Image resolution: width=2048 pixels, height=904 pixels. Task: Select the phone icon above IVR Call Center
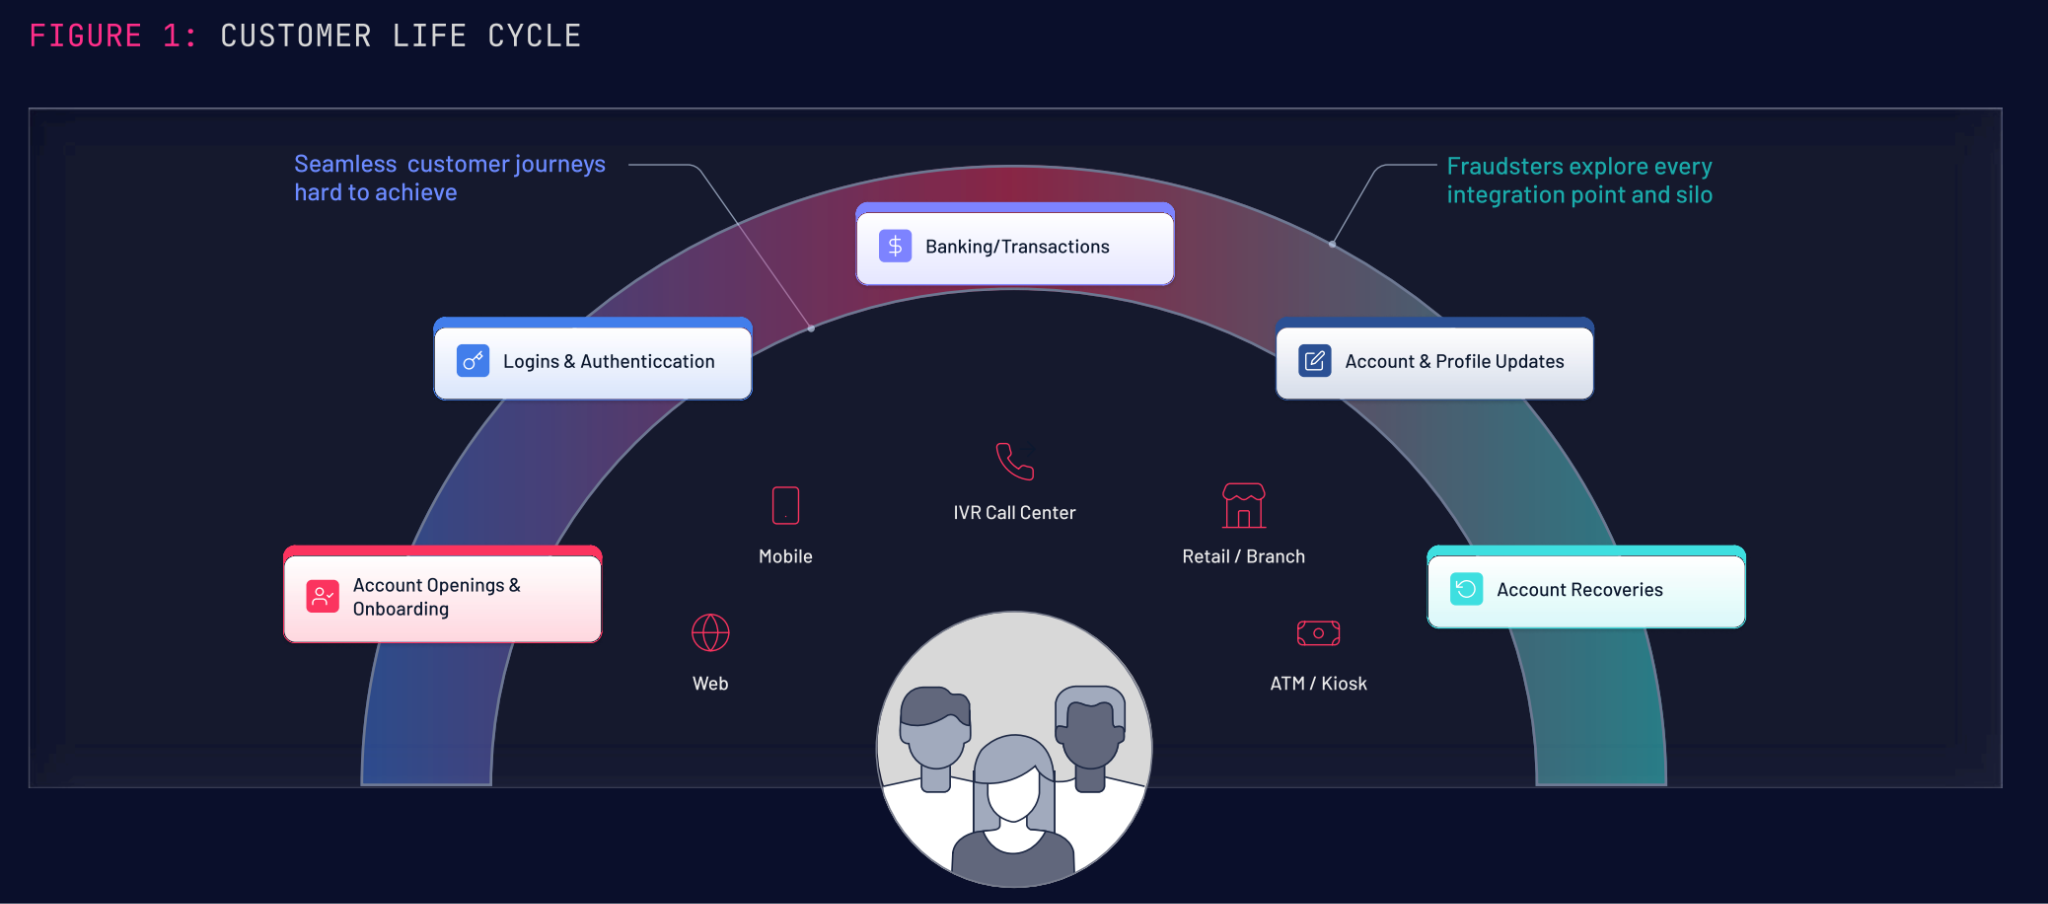(1015, 461)
